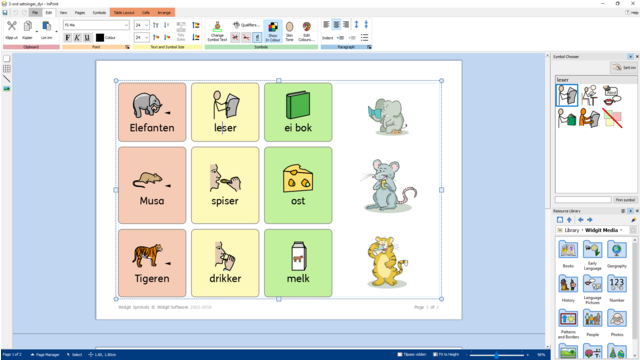Viewport: 640px width, 360px height.
Task: Open the Lim inn paste dropdown arrow
Action: click(56, 31)
